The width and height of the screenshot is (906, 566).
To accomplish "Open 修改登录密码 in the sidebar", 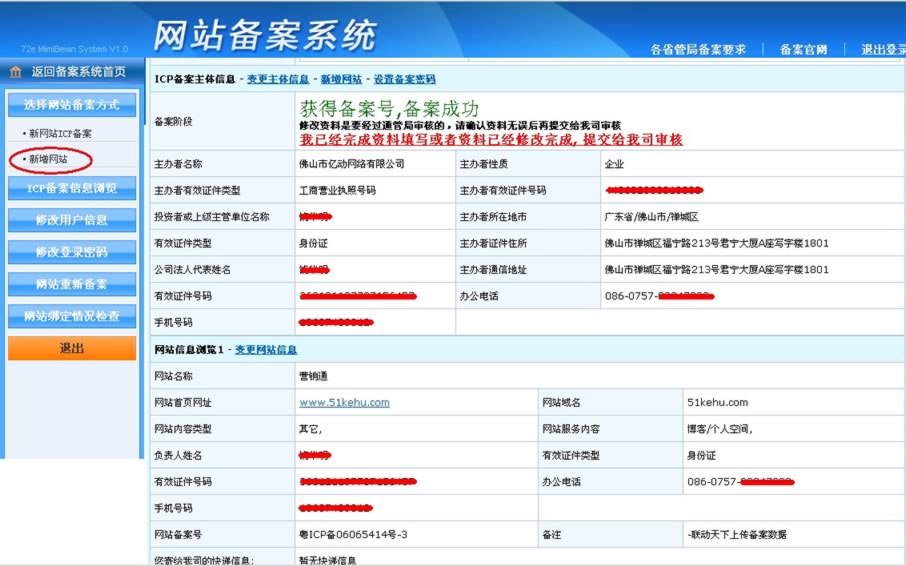I will (72, 252).
